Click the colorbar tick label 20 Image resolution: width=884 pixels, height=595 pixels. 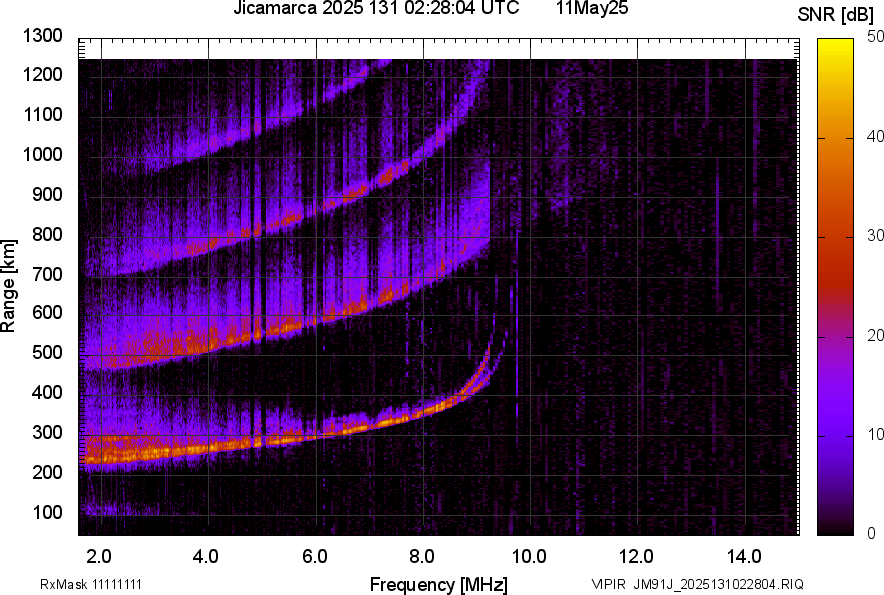875,335
